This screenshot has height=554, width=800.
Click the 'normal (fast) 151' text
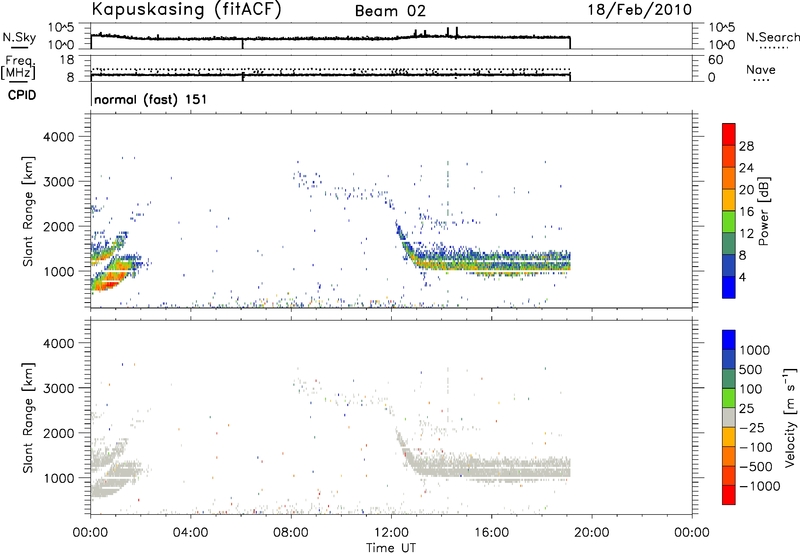click(x=151, y=99)
